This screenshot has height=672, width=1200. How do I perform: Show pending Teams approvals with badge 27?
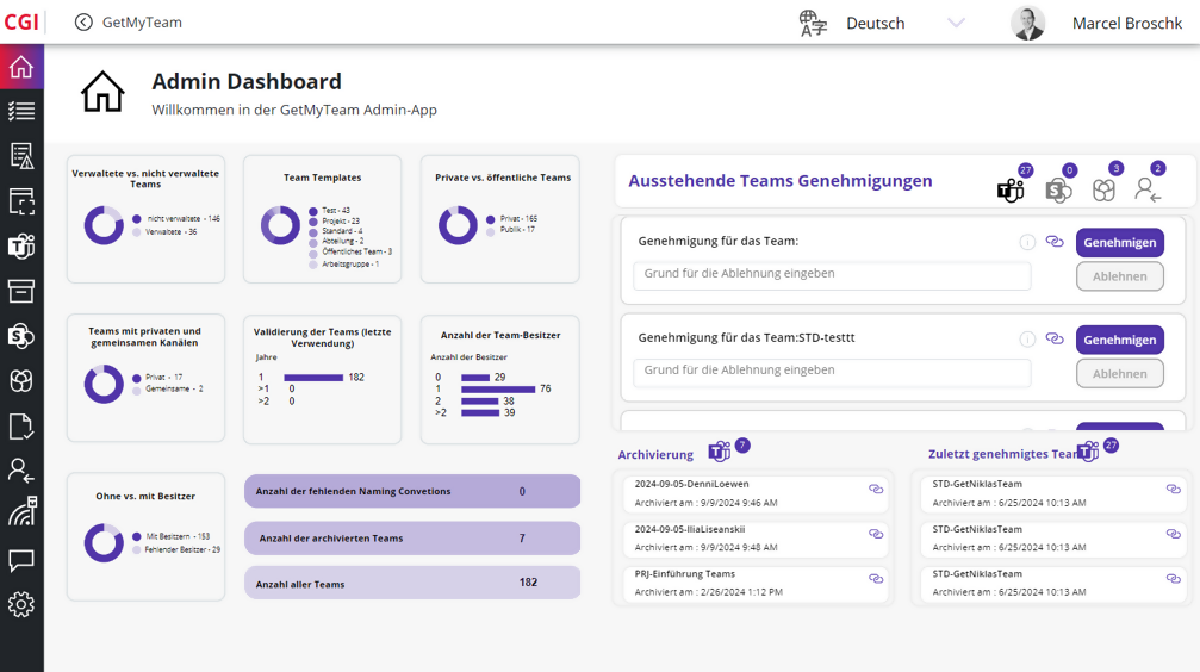pyautogui.click(x=1011, y=189)
